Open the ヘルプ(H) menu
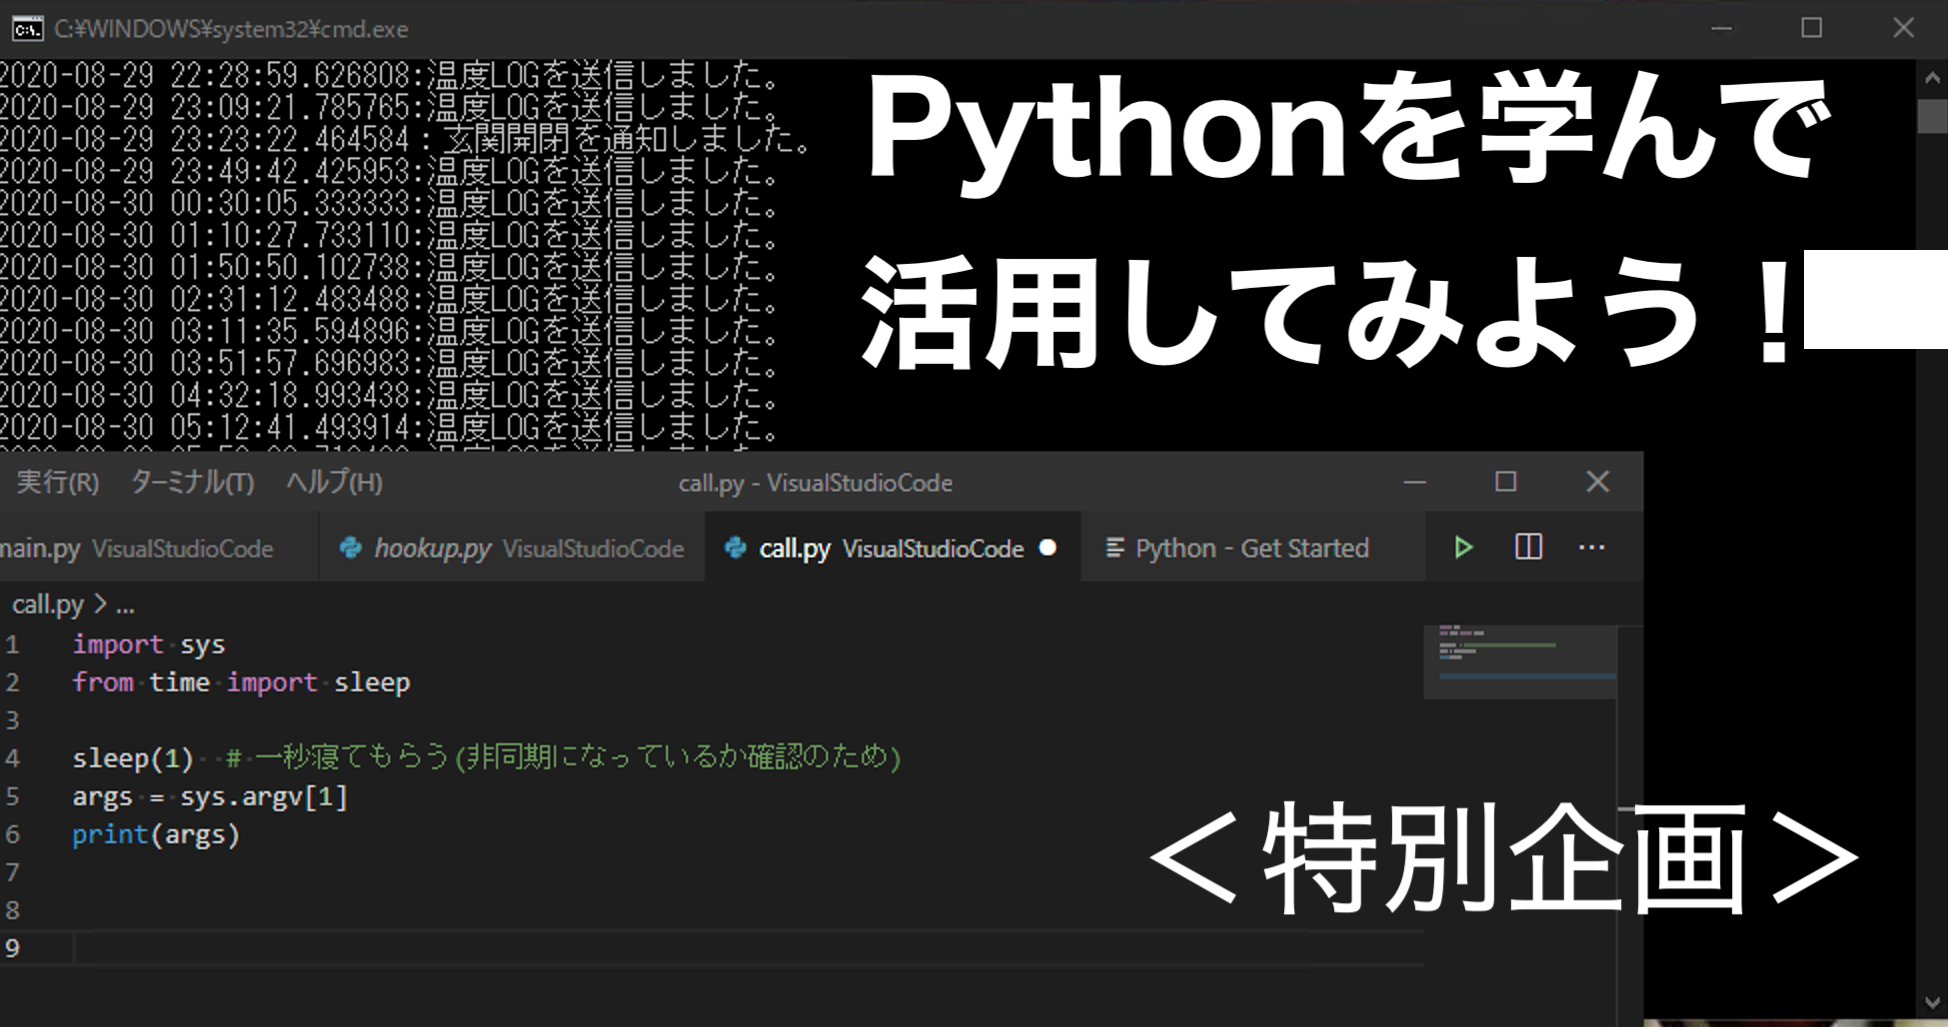Image resolution: width=1948 pixels, height=1027 pixels. (x=334, y=483)
